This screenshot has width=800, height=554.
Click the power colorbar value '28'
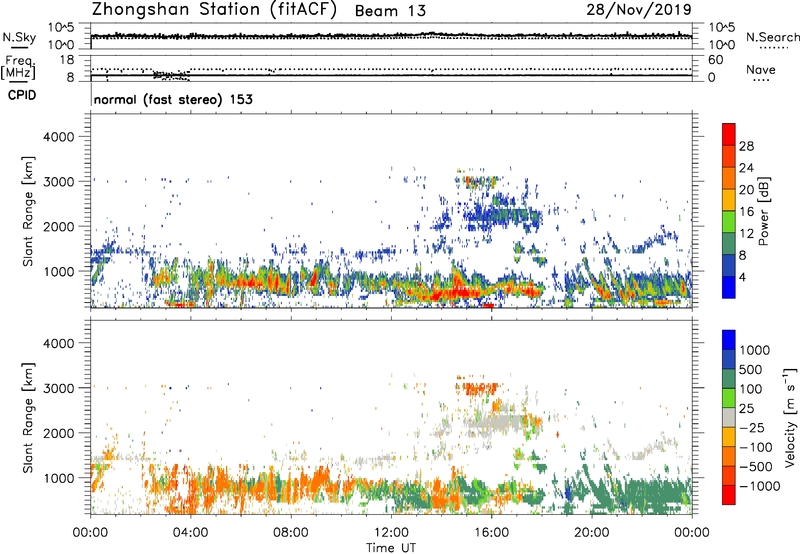[x=746, y=146]
